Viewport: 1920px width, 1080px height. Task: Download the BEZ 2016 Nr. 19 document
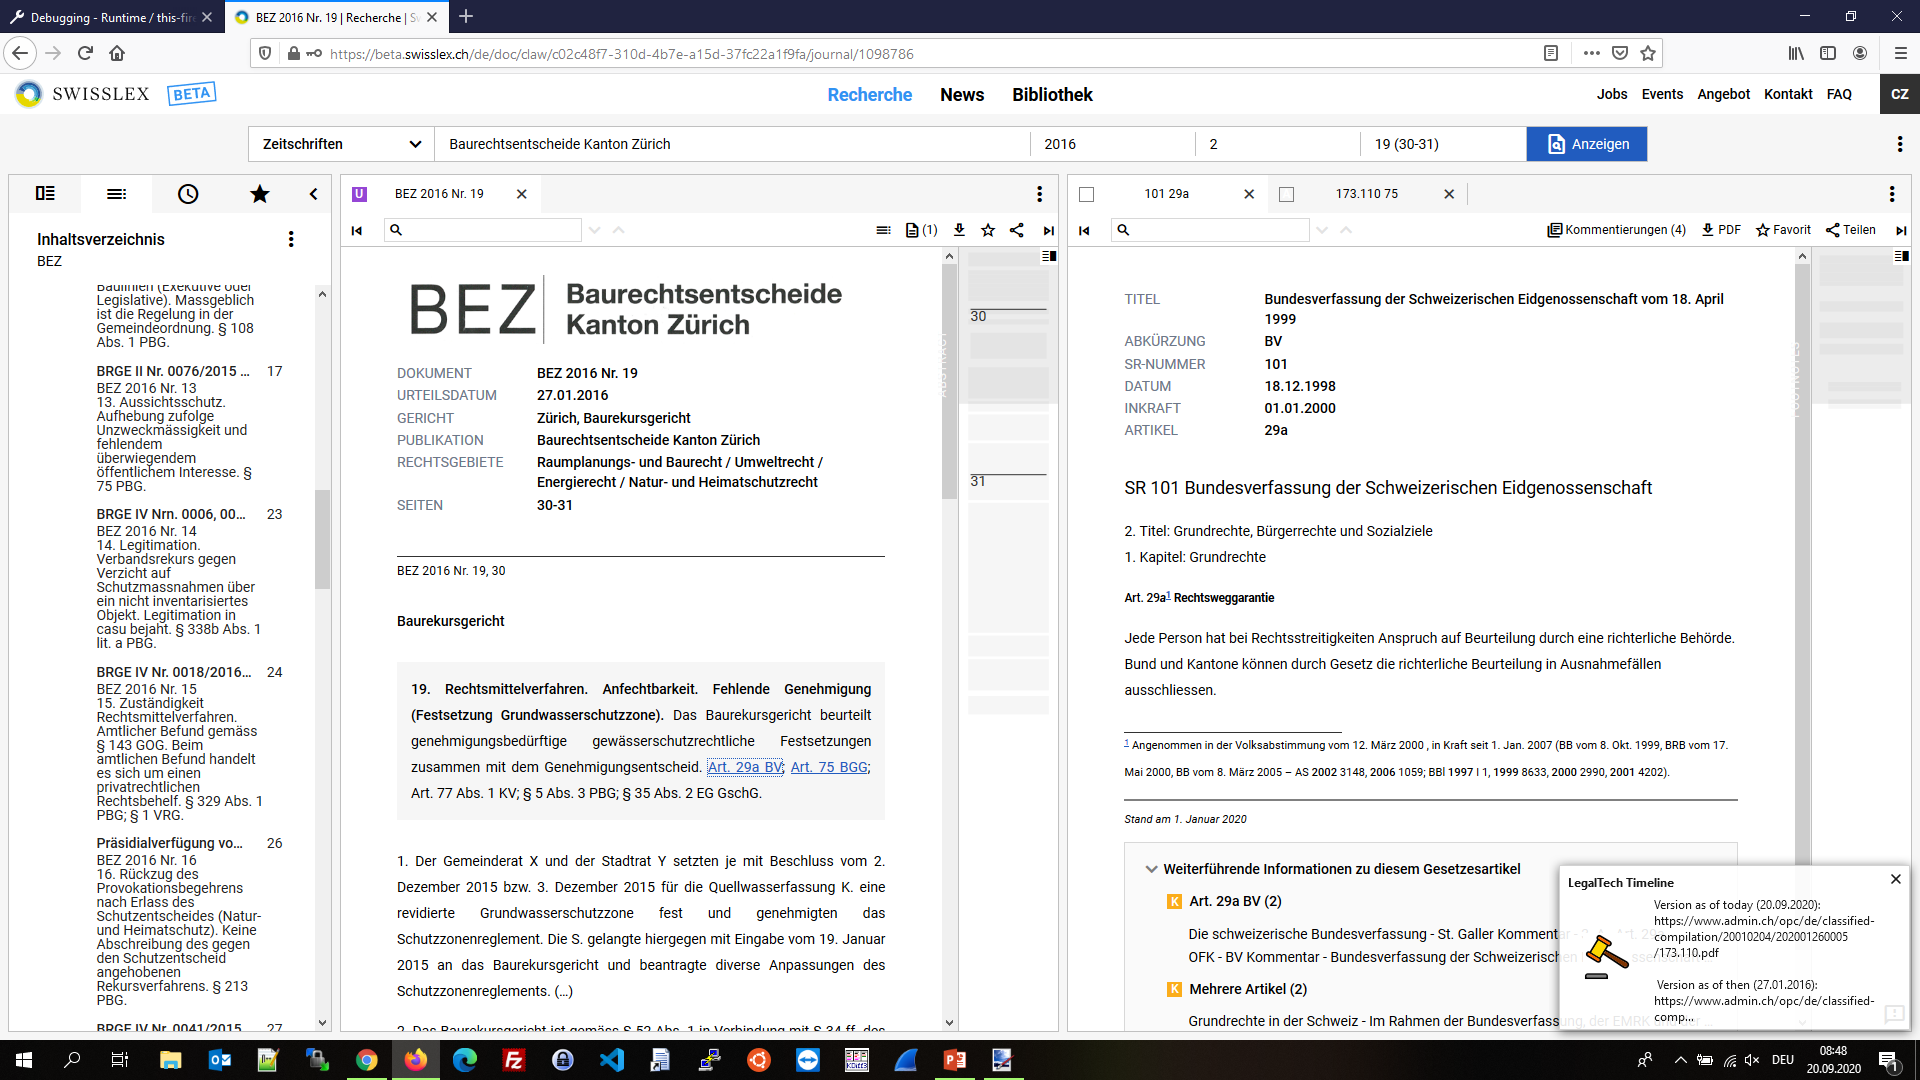point(959,230)
